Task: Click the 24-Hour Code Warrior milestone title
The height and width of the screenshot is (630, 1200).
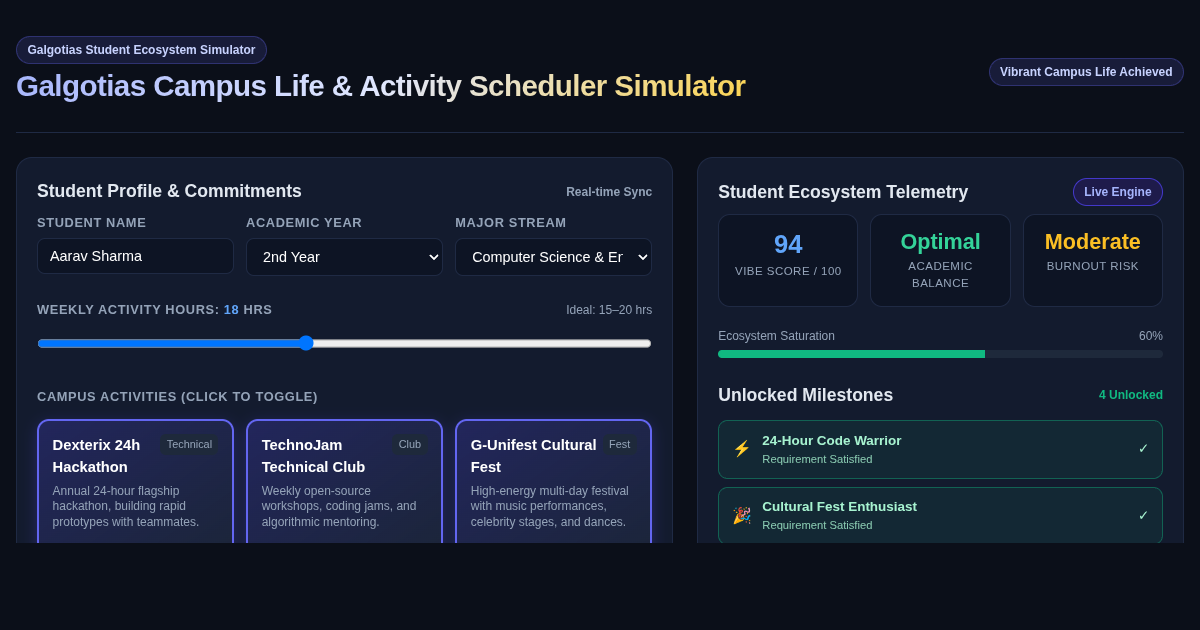Action: [831, 440]
